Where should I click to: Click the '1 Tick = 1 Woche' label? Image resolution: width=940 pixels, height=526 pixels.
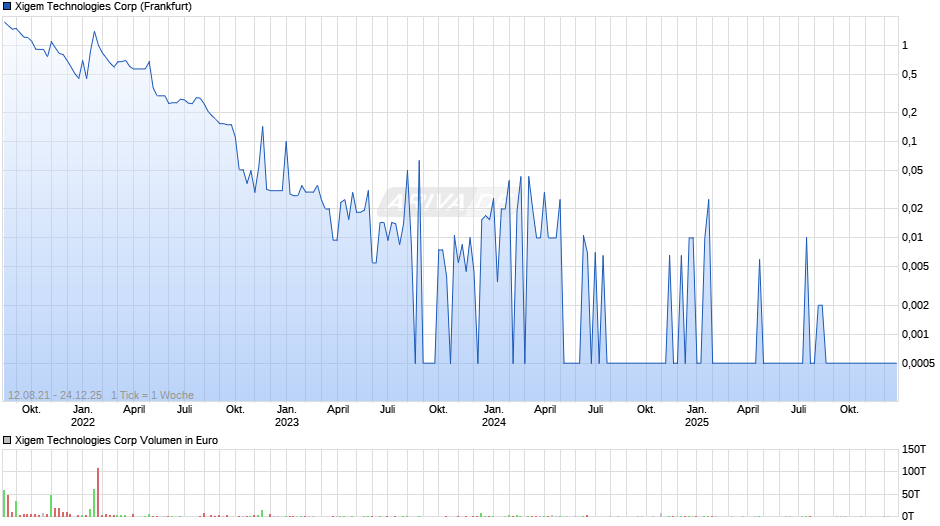click(x=152, y=395)
